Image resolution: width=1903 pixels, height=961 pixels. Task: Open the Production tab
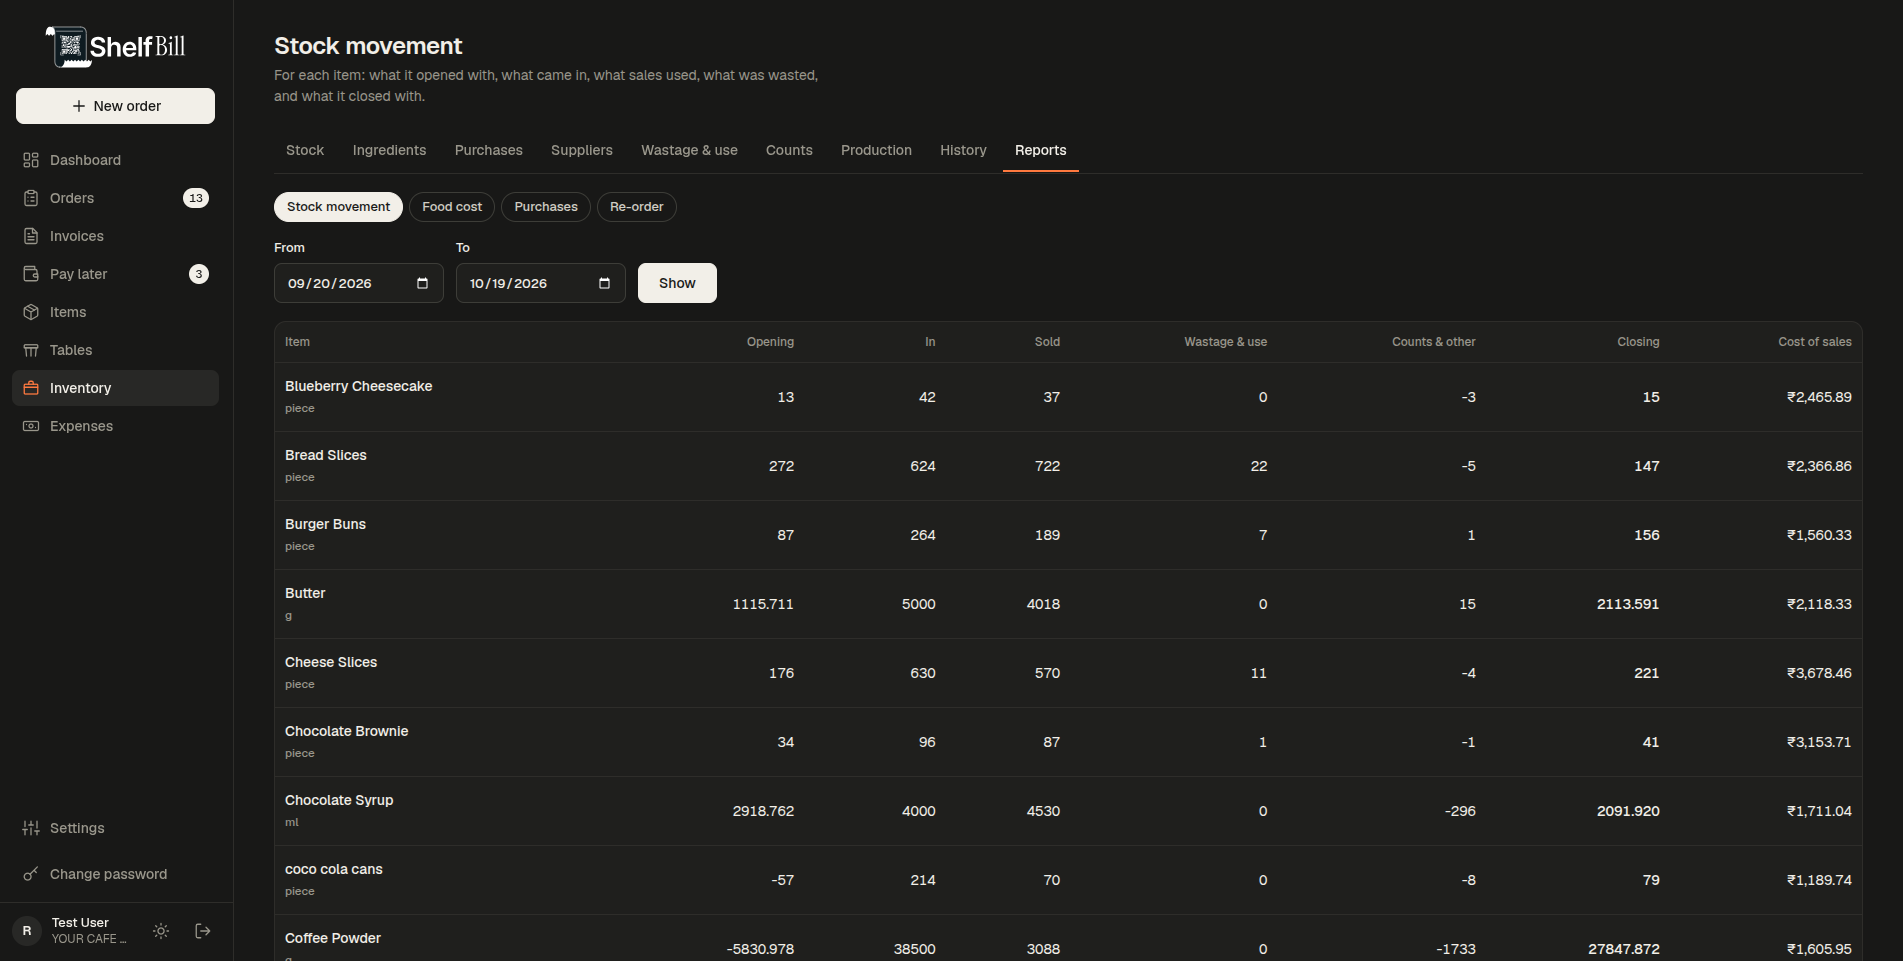876,150
